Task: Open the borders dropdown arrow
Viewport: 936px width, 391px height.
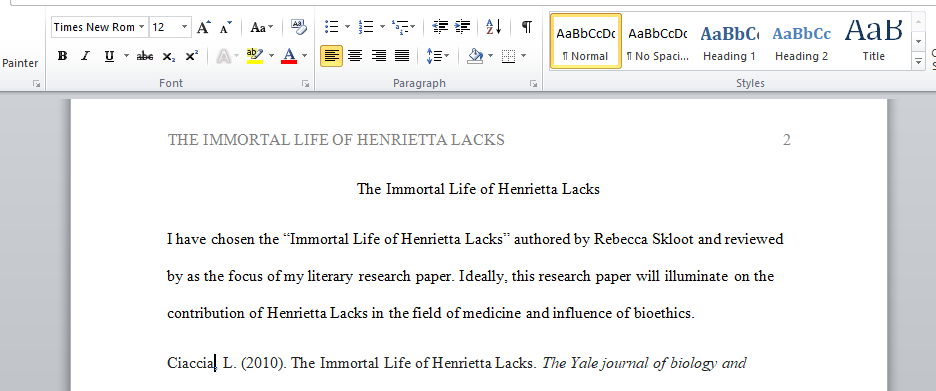Action: (x=524, y=56)
